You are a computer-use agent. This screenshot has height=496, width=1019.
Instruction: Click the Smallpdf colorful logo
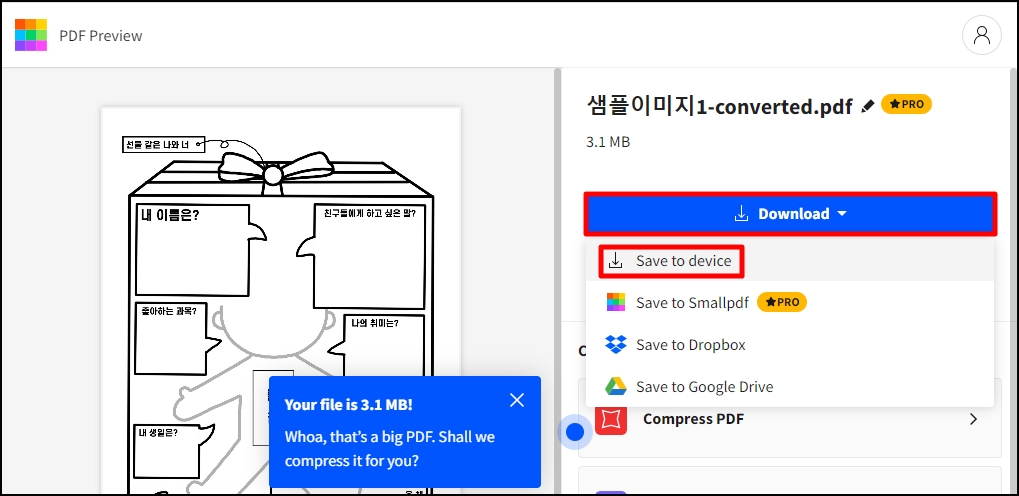(31, 35)
